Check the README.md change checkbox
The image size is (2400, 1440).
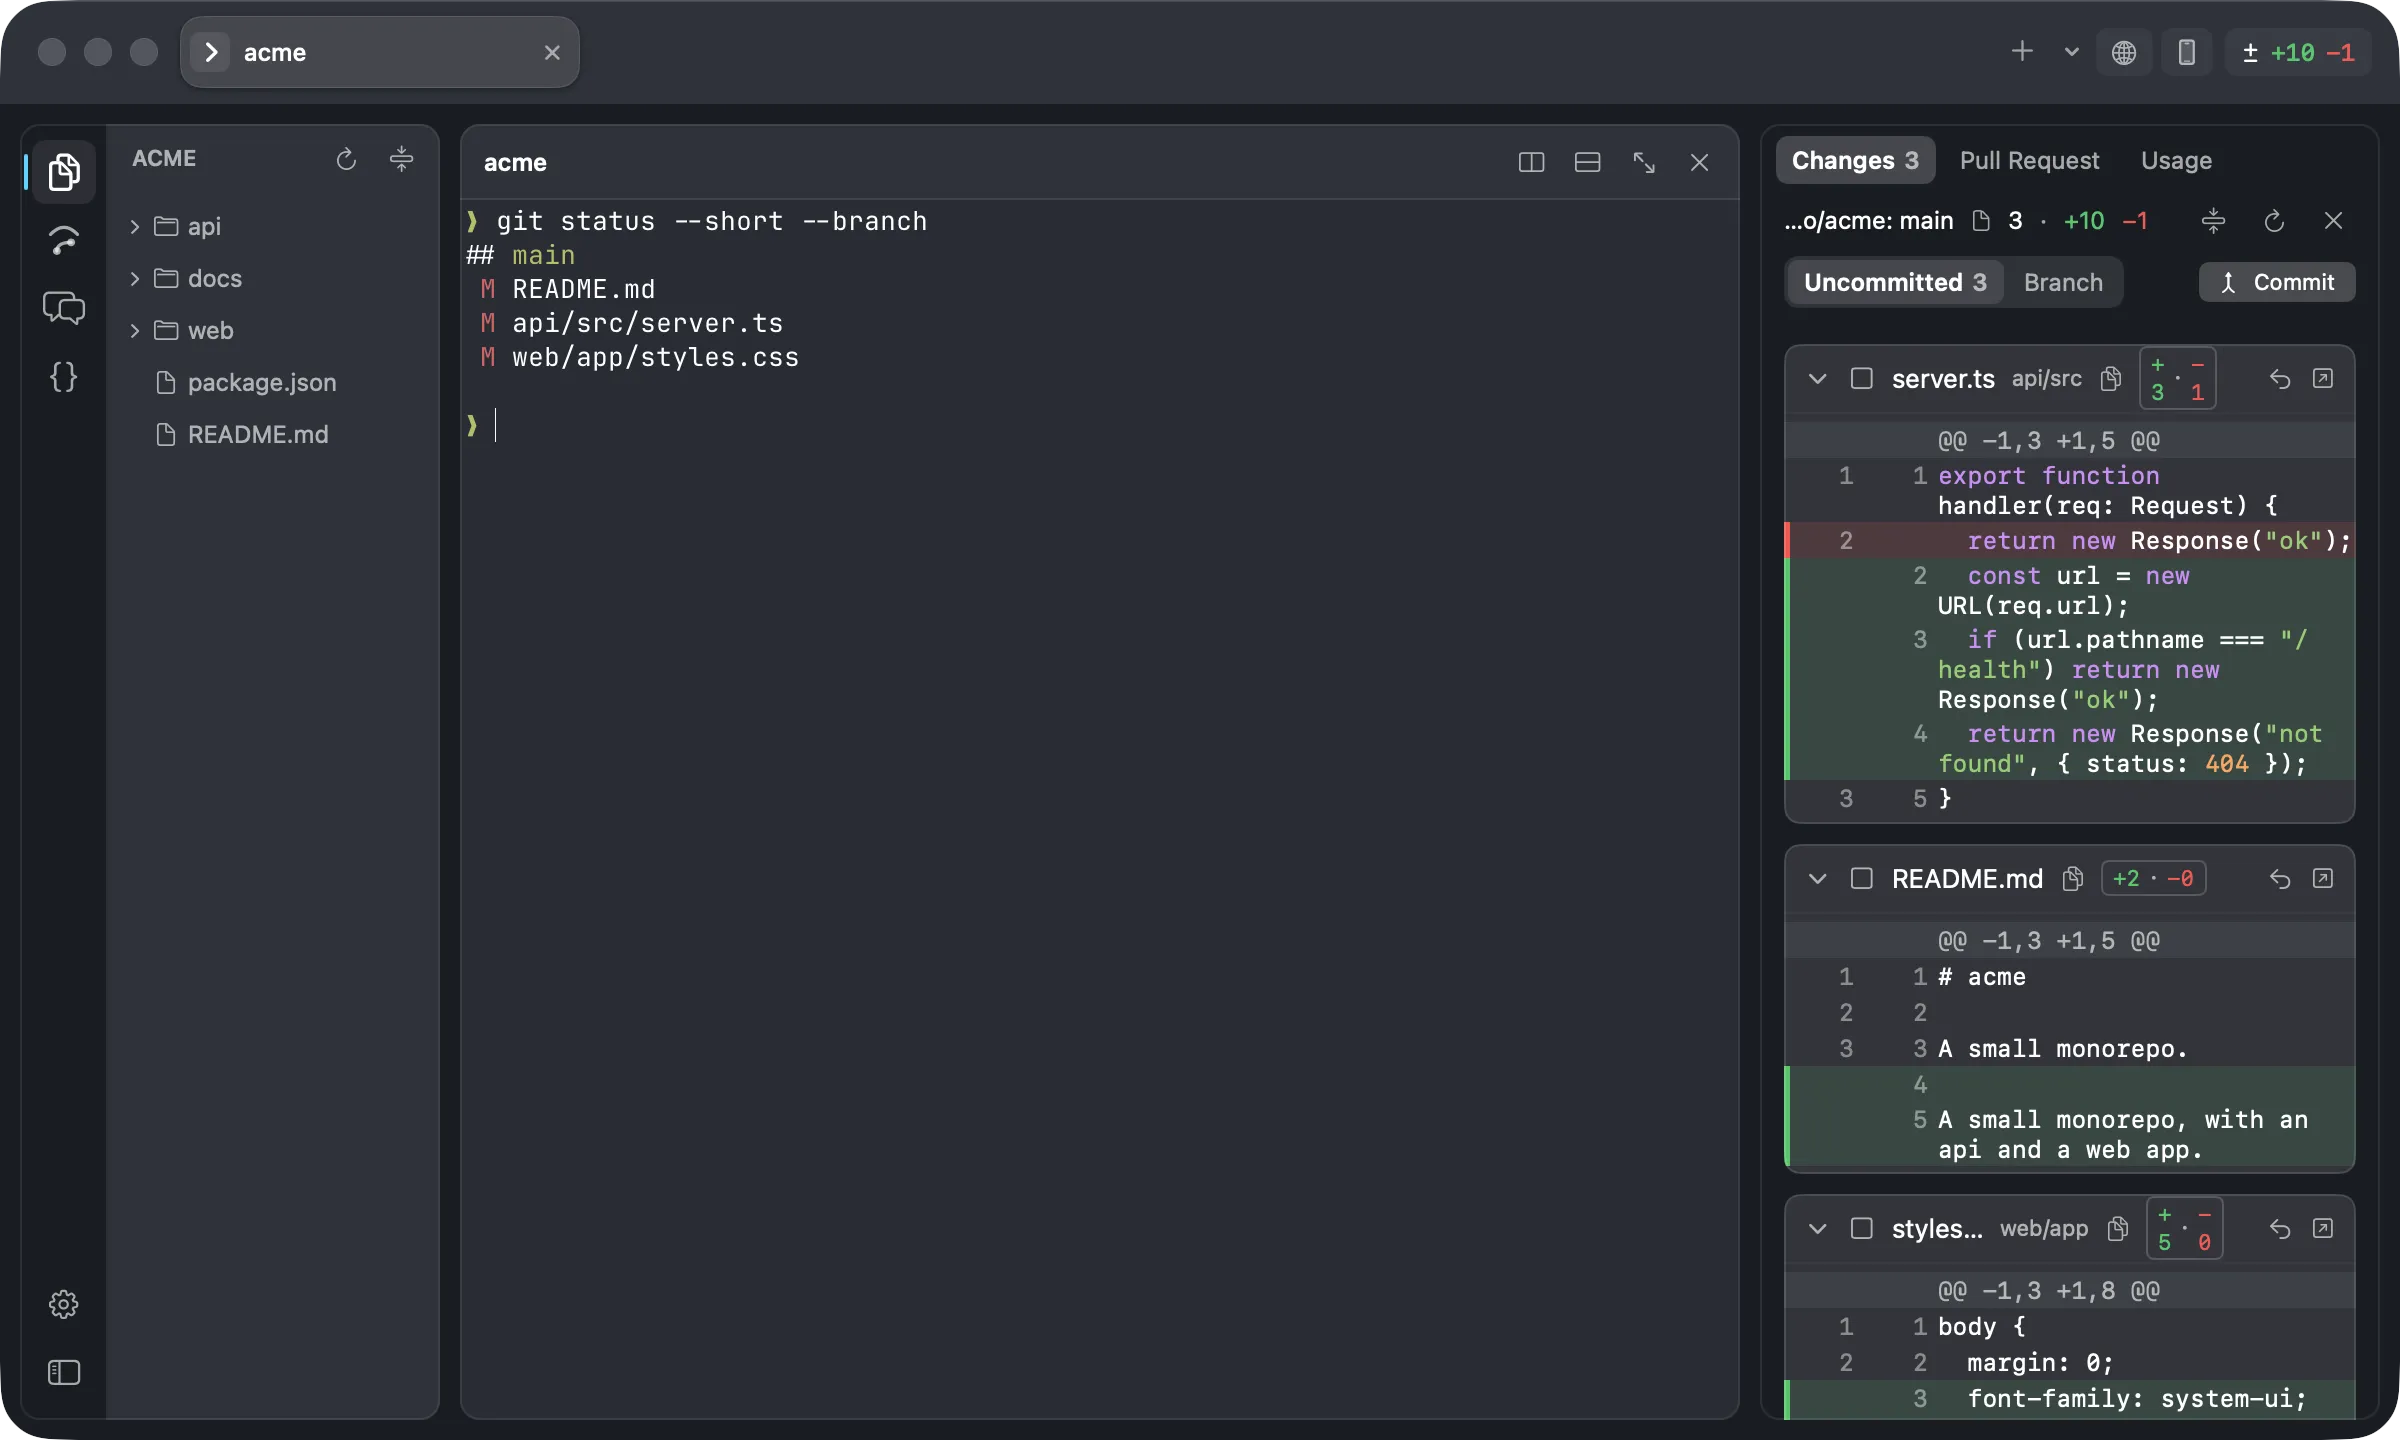(1861, 878)
